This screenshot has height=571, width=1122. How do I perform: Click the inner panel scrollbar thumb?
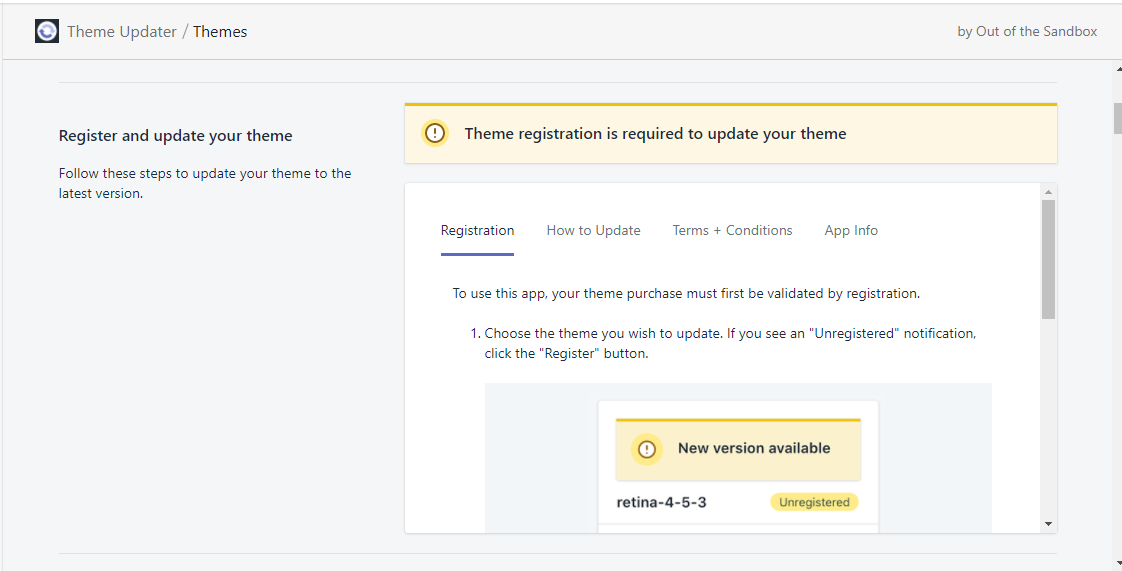pyautogui.click(x=1048, y=260)
